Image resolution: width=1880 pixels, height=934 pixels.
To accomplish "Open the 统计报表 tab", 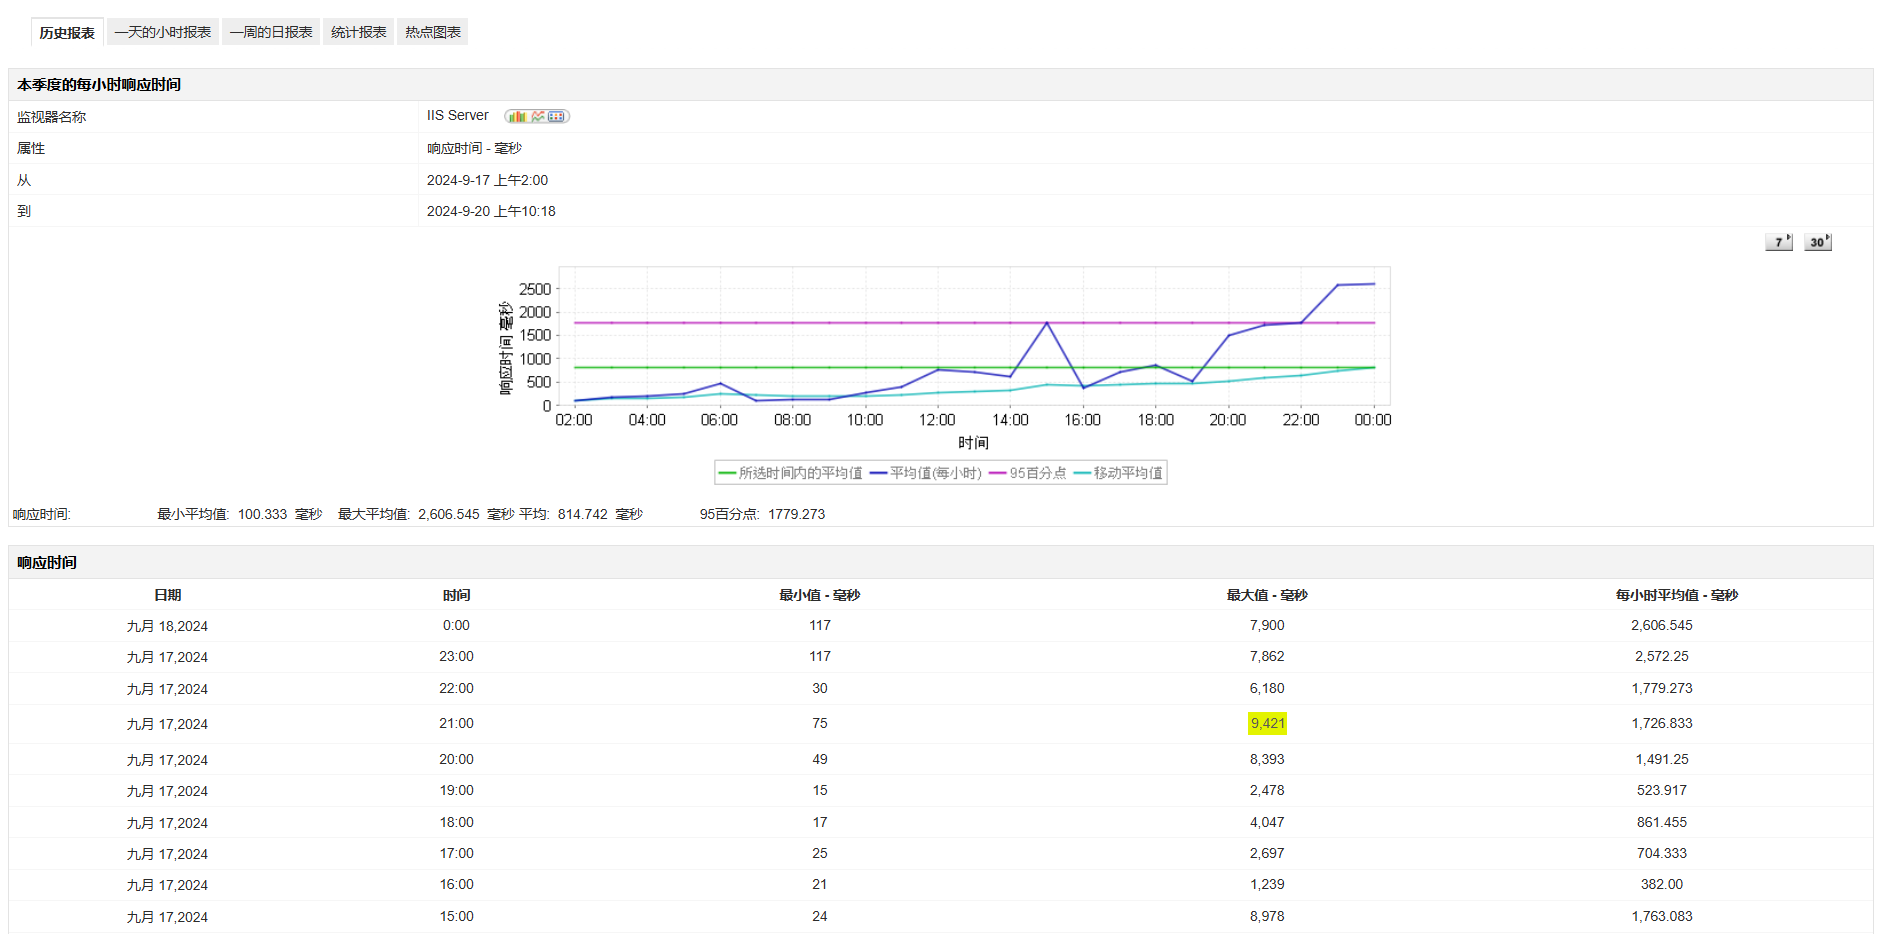I will pyautogui.click(x=358, y=33).
